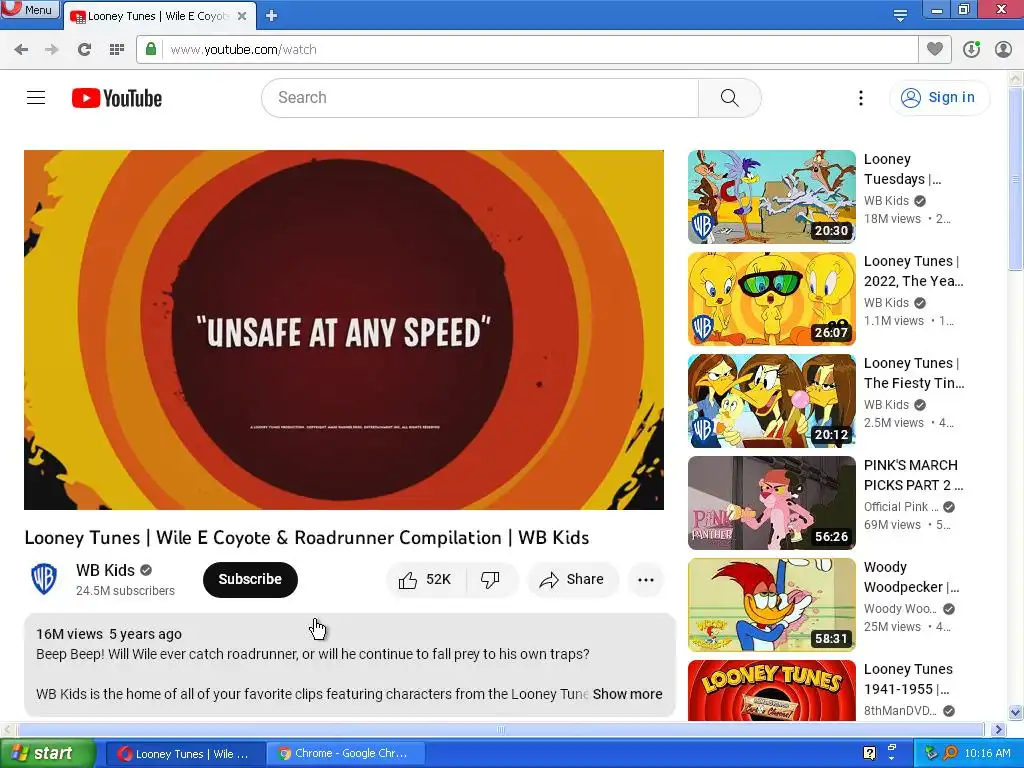Open WB Kids channel avatar

[44, 579]
